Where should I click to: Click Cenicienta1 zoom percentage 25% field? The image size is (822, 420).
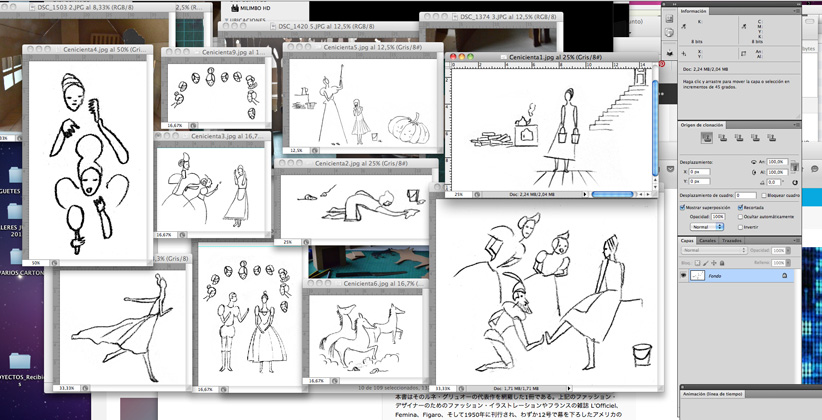pyautogui.click(x=459, y=195)
